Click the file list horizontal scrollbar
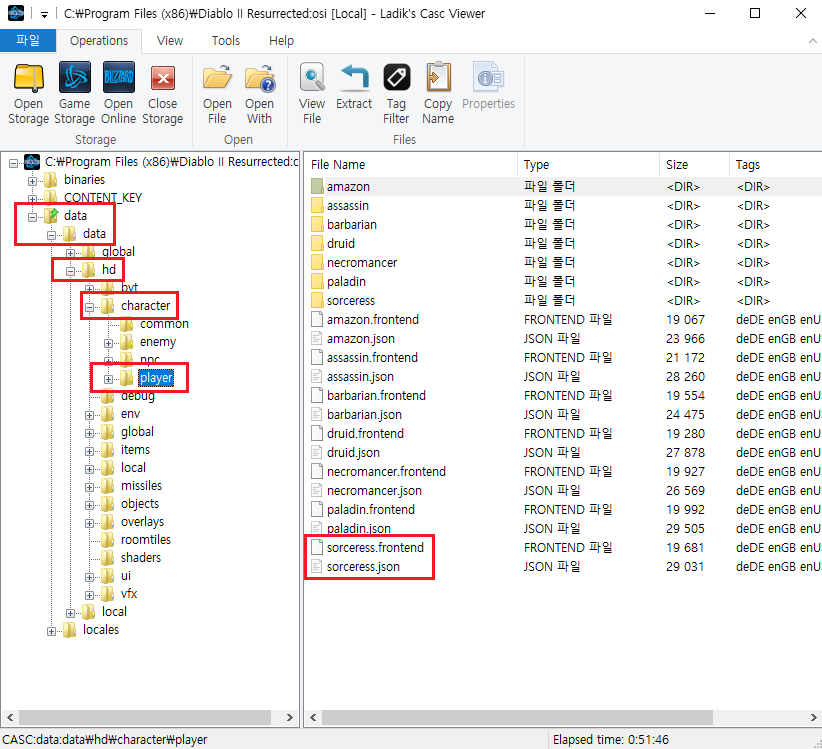 pyautogui.click(x=517, y=717)
